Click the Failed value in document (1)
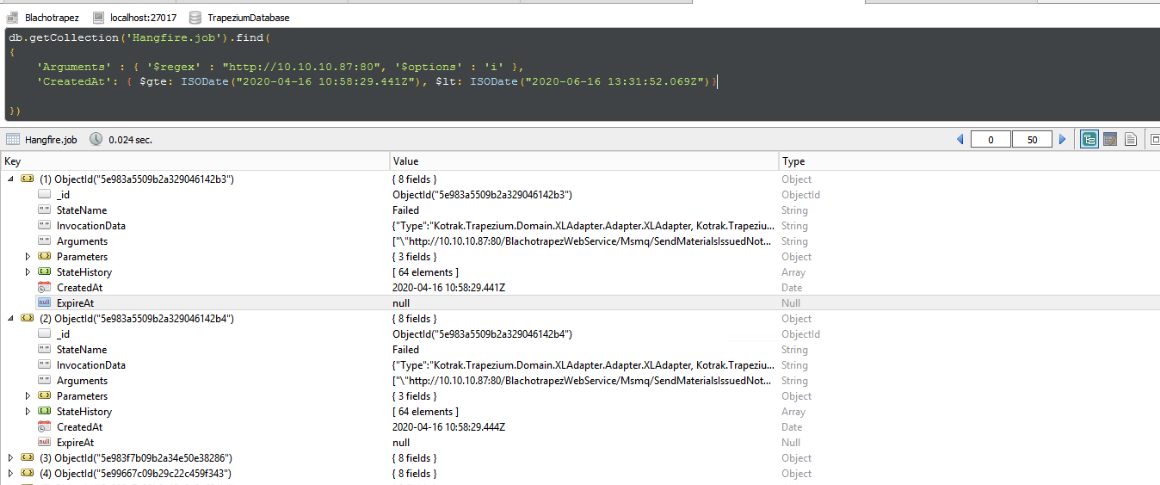The width and height of the screenshot is (1160, 485). [x=405, y=210]
